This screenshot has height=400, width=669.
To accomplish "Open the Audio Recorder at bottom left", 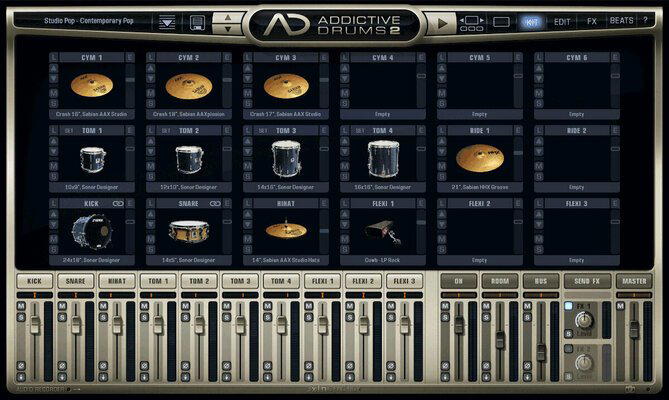I will coord(41,389).
